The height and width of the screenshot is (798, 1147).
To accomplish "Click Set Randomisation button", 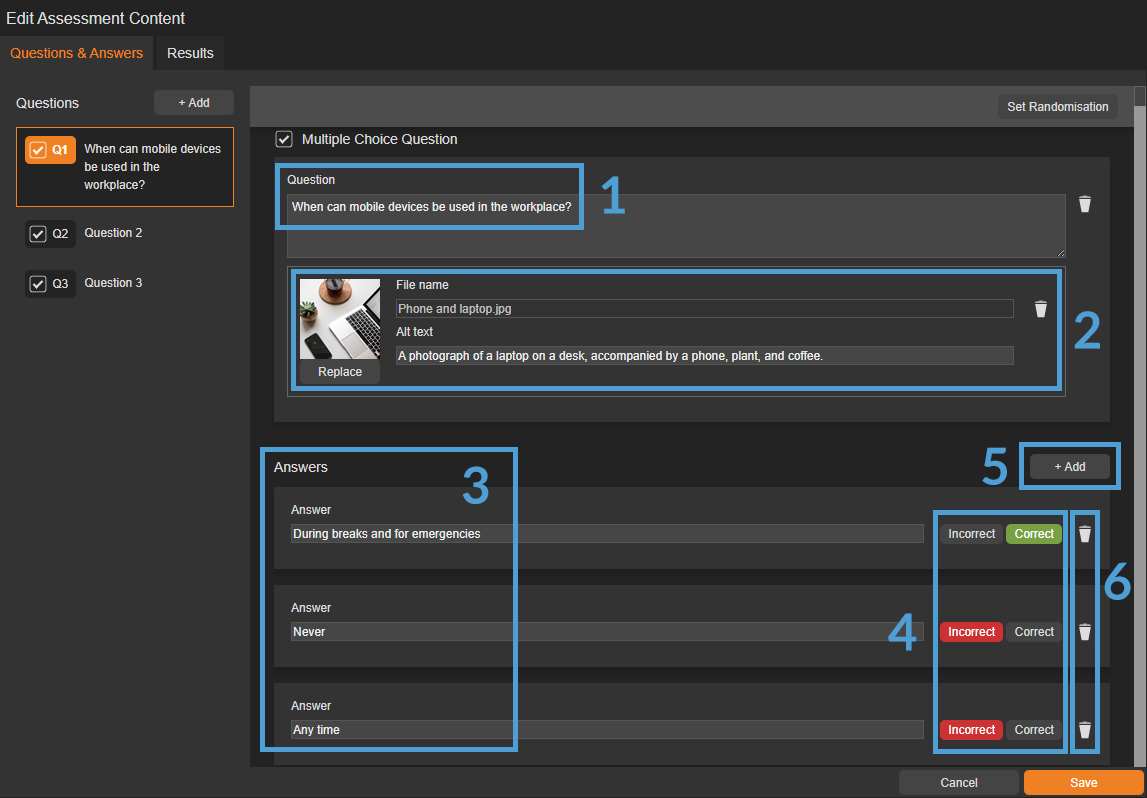I will [x=1057, y=107].
